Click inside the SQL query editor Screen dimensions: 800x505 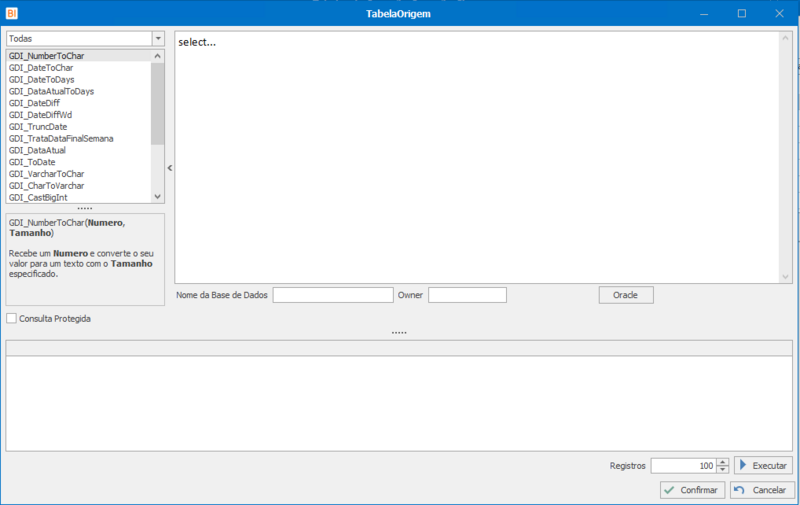[477, 158]
